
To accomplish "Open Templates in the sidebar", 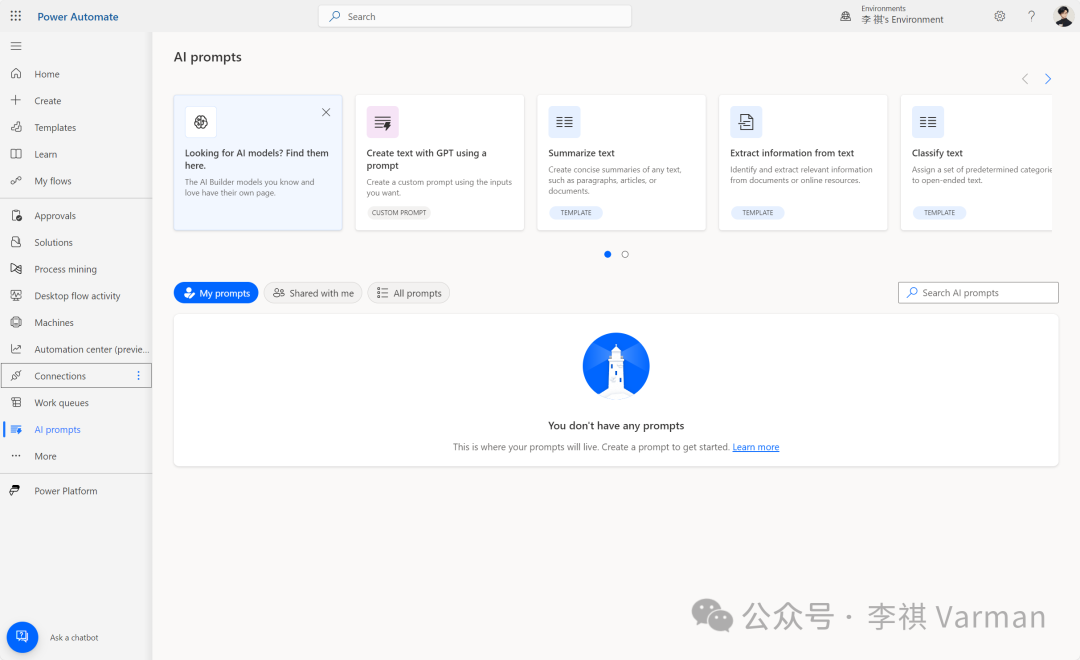I will [x=76, y=127].
